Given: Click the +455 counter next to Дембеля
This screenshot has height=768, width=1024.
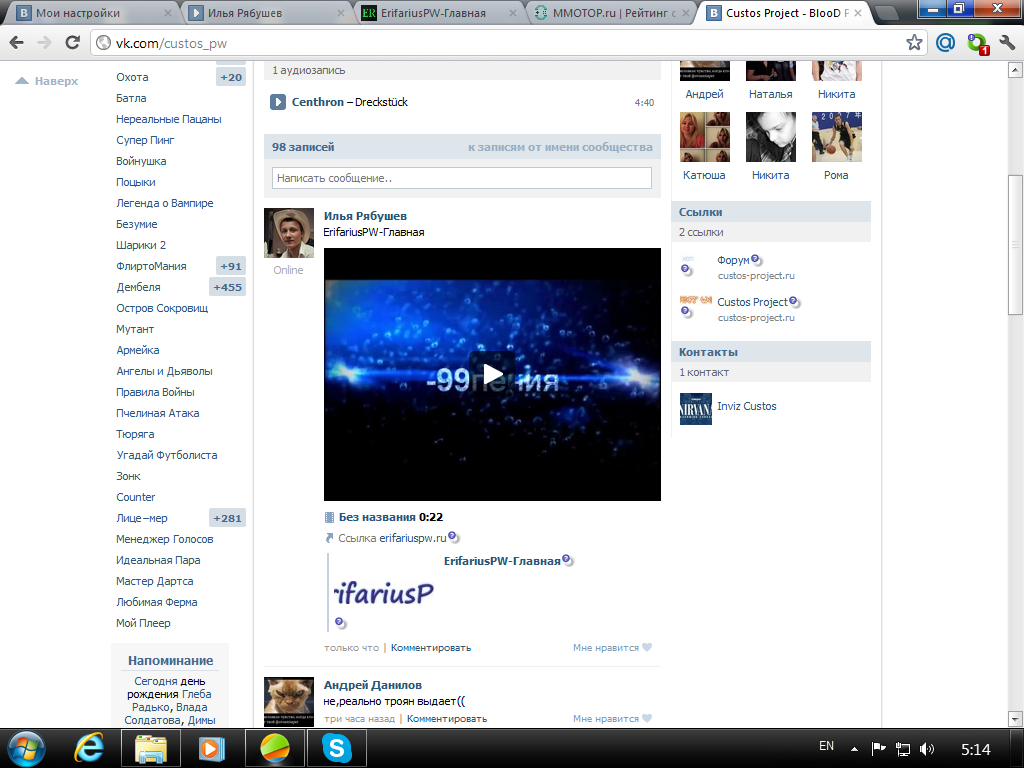Looking at the screenshot, I should tap(227, 287).
